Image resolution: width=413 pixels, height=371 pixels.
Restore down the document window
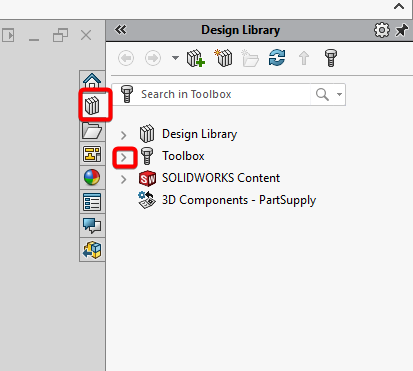point(60,35)
